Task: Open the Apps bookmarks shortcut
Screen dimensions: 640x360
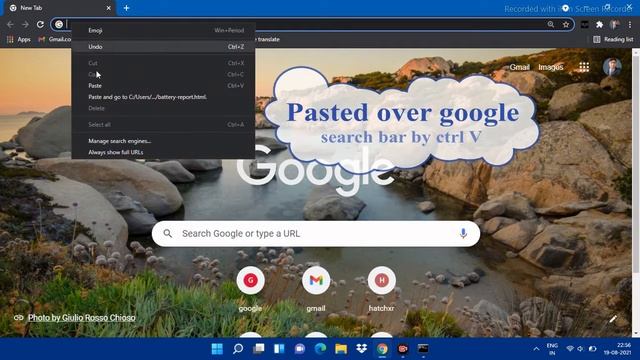Action: (19, 39)
